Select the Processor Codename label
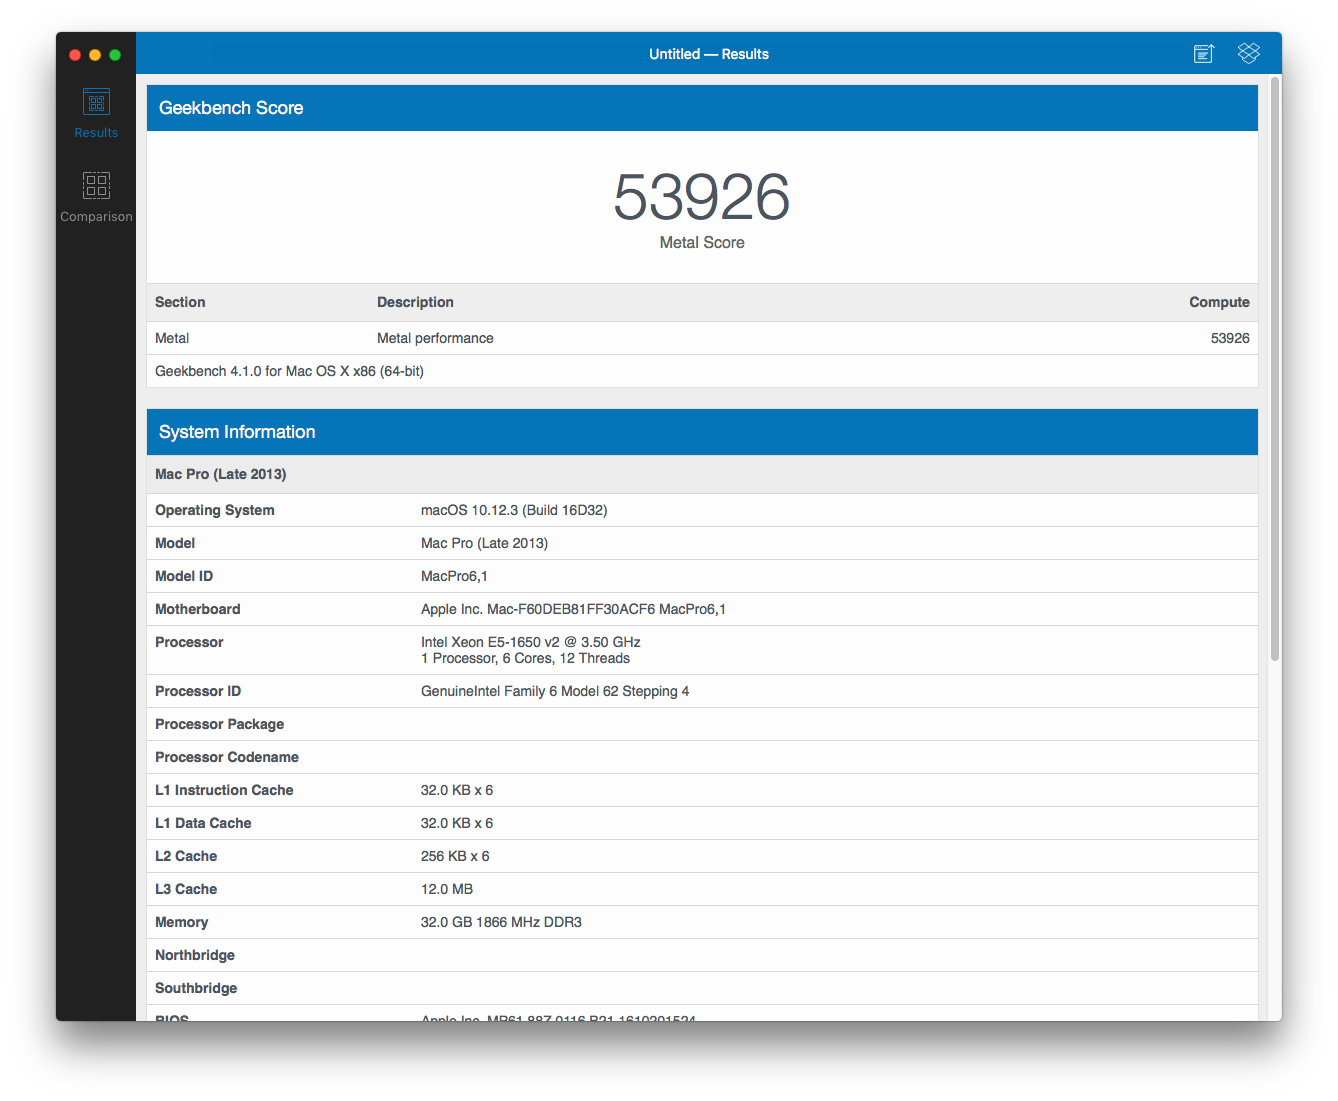This screenshot has height=1101, width=1338. pos(227,757)
